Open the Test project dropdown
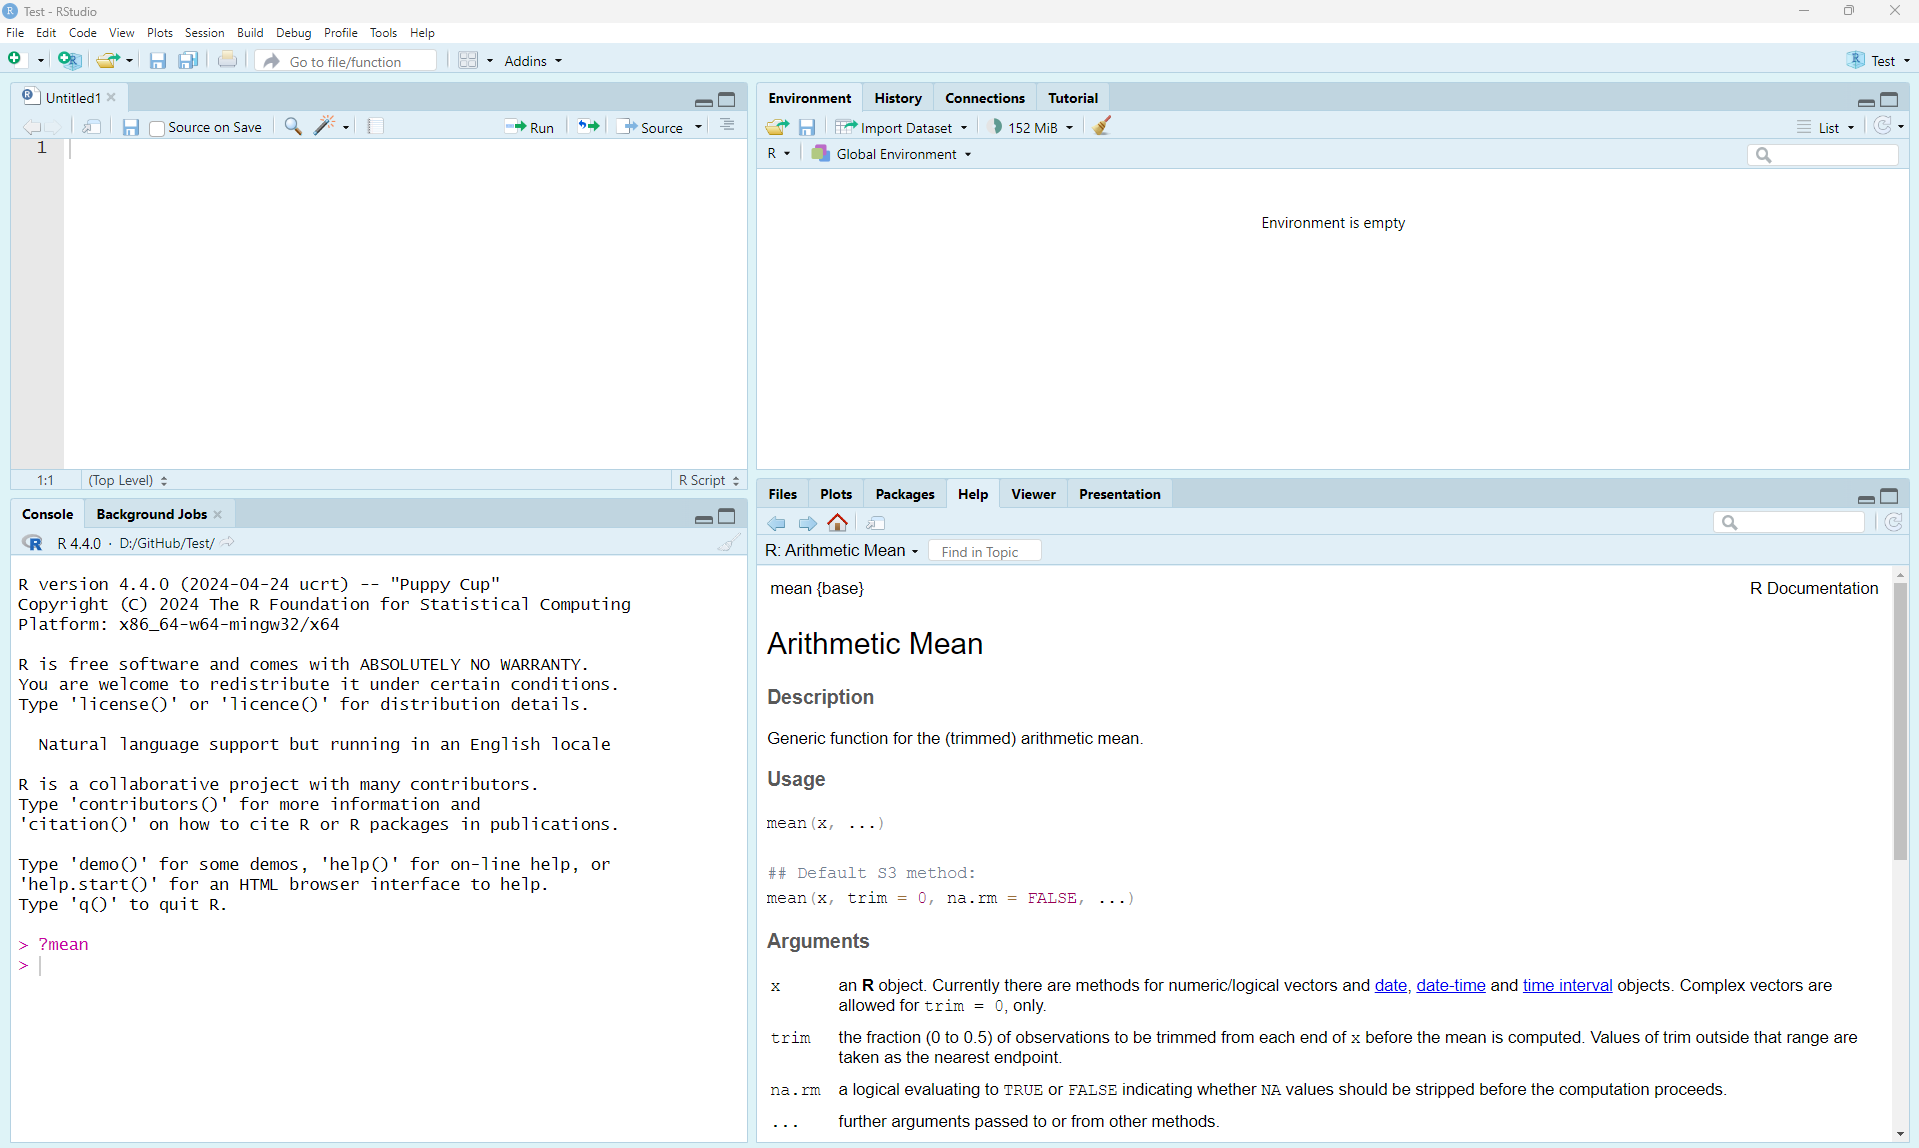The height and width of the screenshot is (1148, 1919). pos(1878,61)
